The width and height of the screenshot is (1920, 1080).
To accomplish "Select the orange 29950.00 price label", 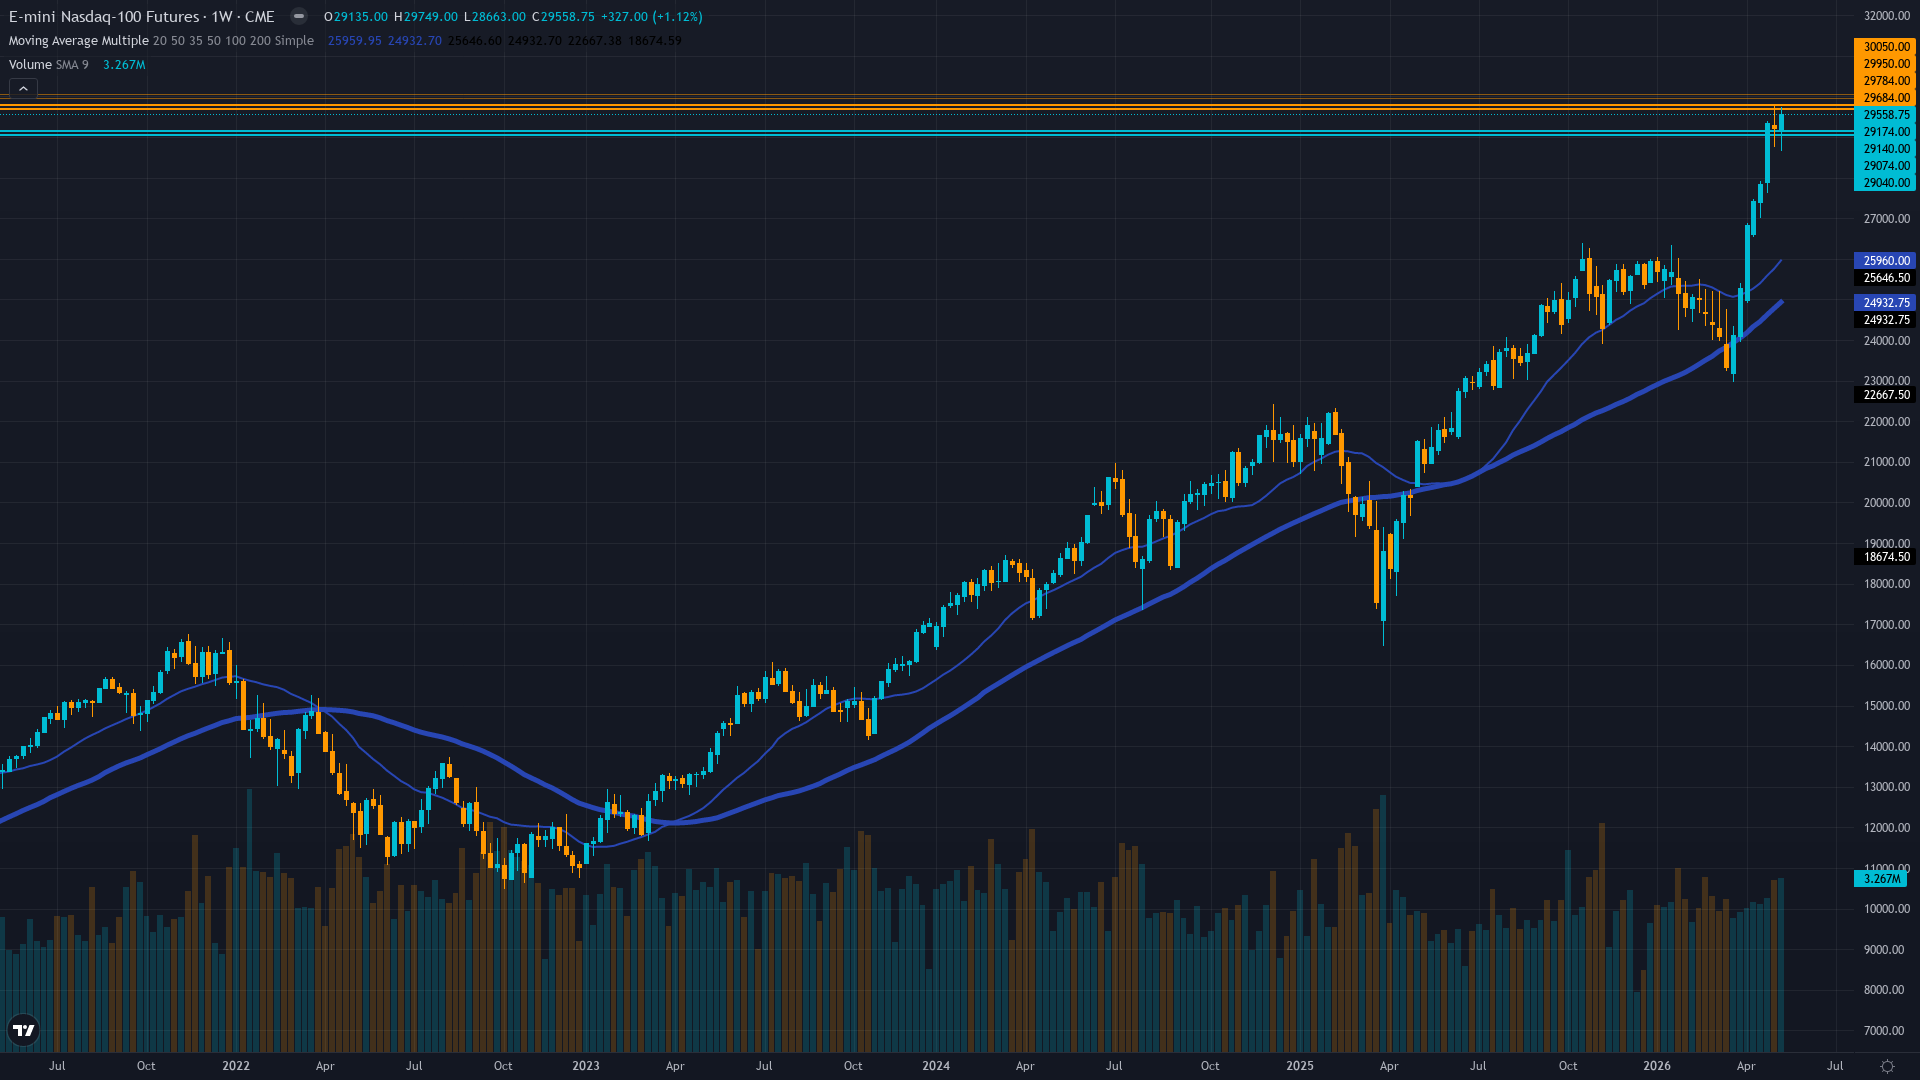I will tap(1885, 64).
